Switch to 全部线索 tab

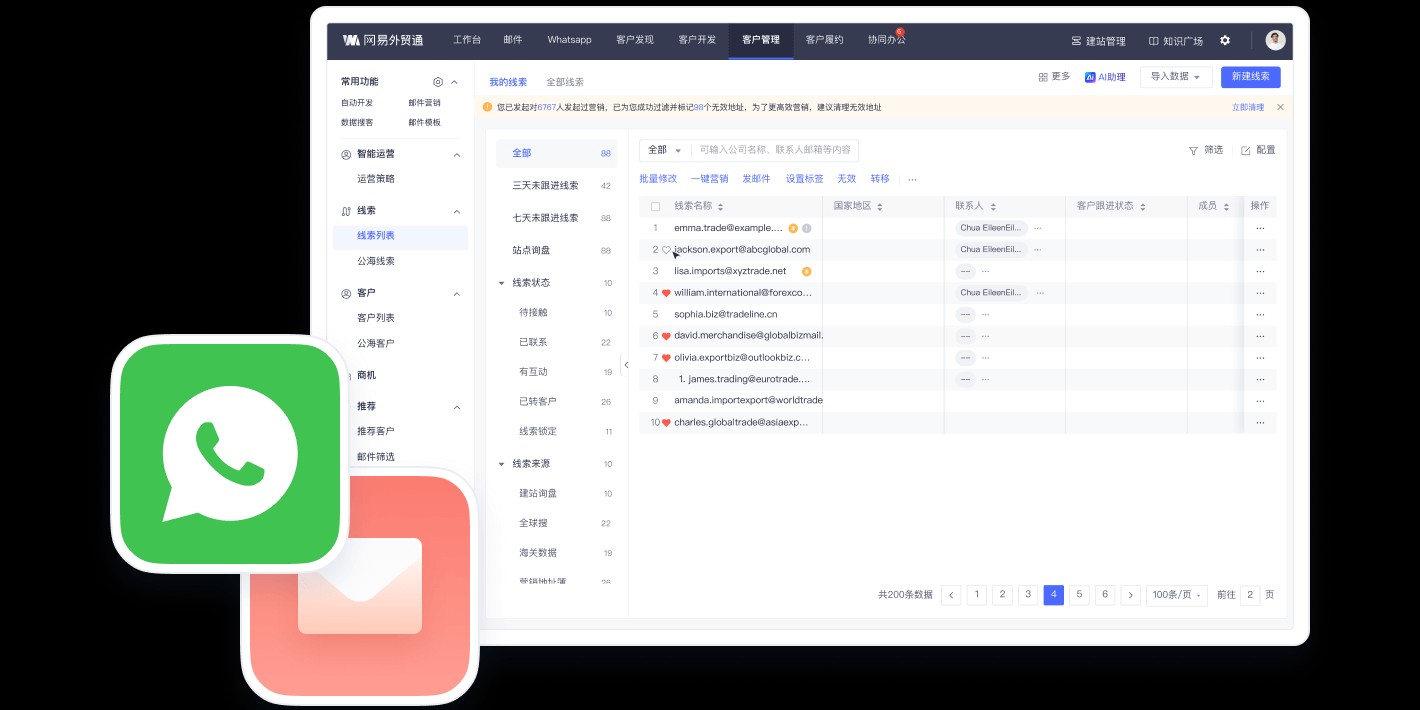(565, 82)
